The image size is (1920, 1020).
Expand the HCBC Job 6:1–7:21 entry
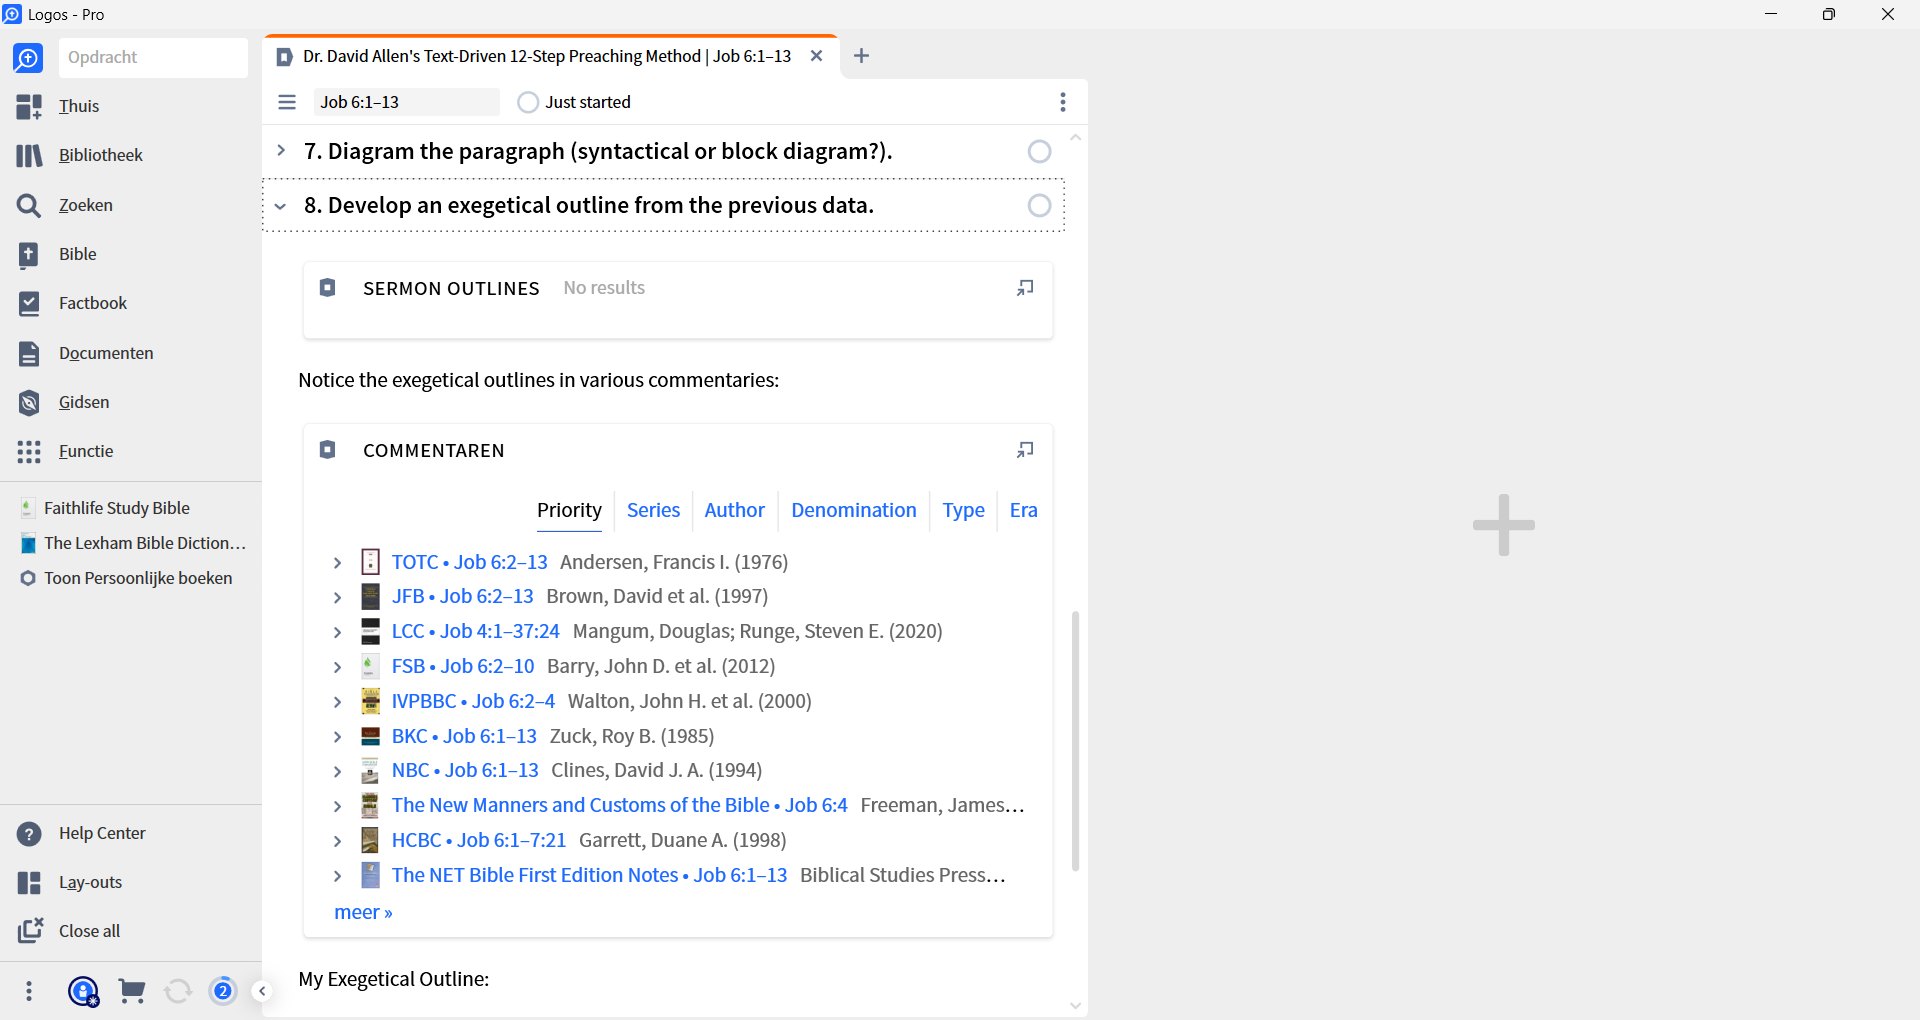pos(338,841)
